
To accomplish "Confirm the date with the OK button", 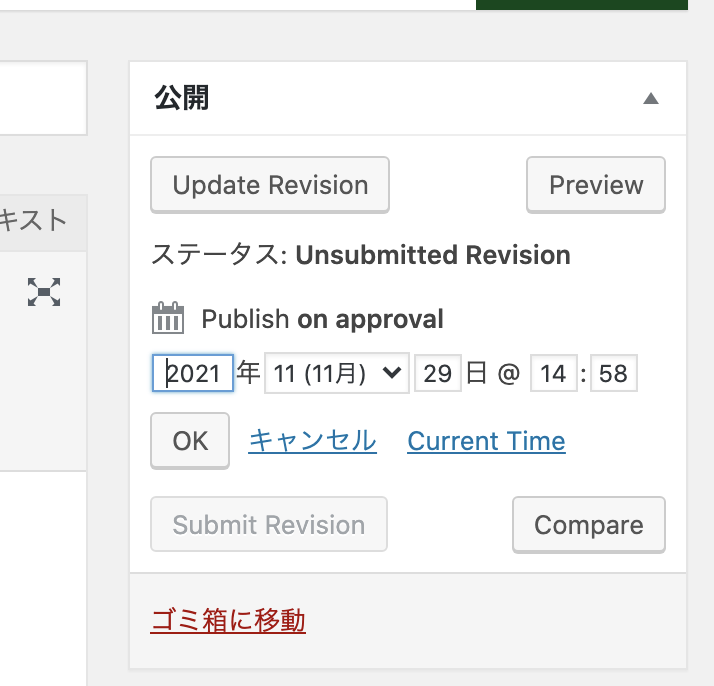I will [190, 441].
